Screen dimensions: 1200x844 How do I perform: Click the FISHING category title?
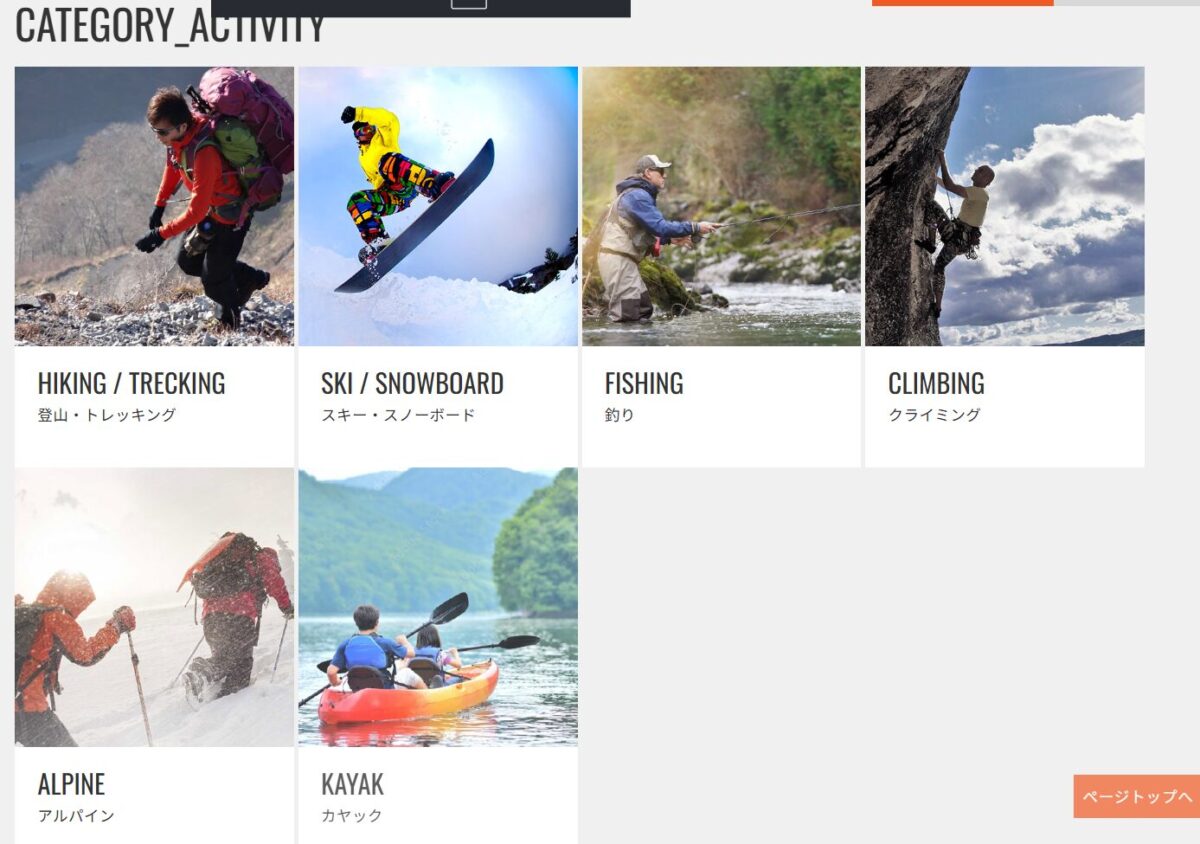click(x=644, y=384)
